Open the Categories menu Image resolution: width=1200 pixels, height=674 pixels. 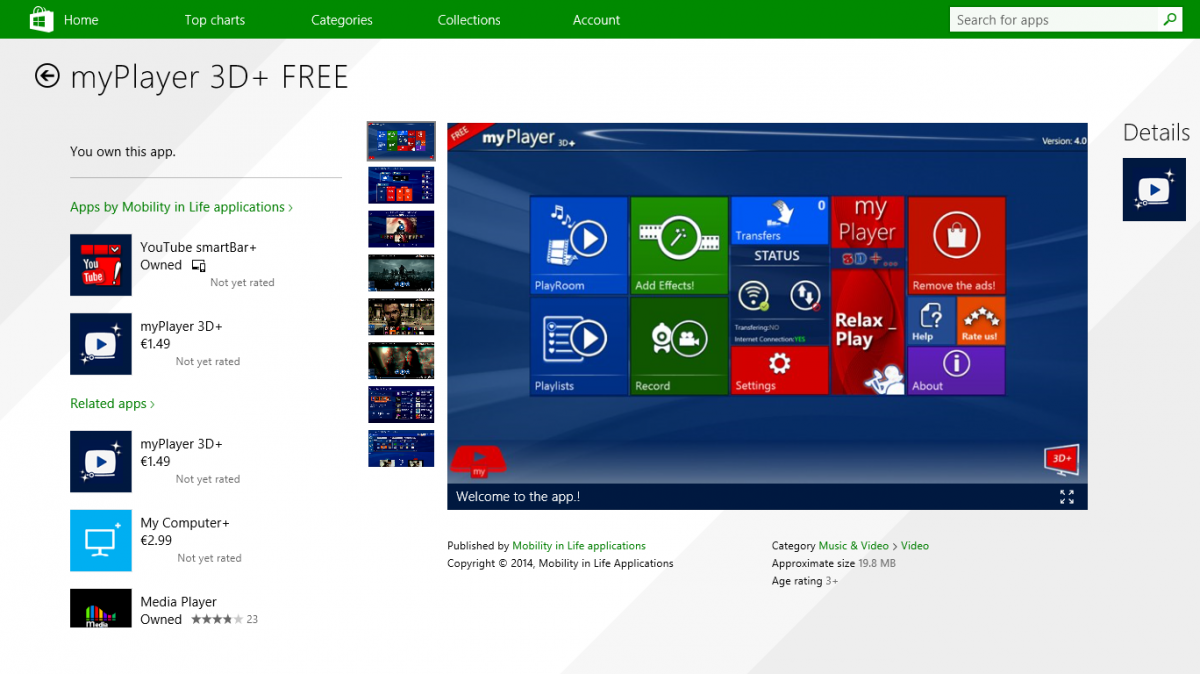(342, 20)
